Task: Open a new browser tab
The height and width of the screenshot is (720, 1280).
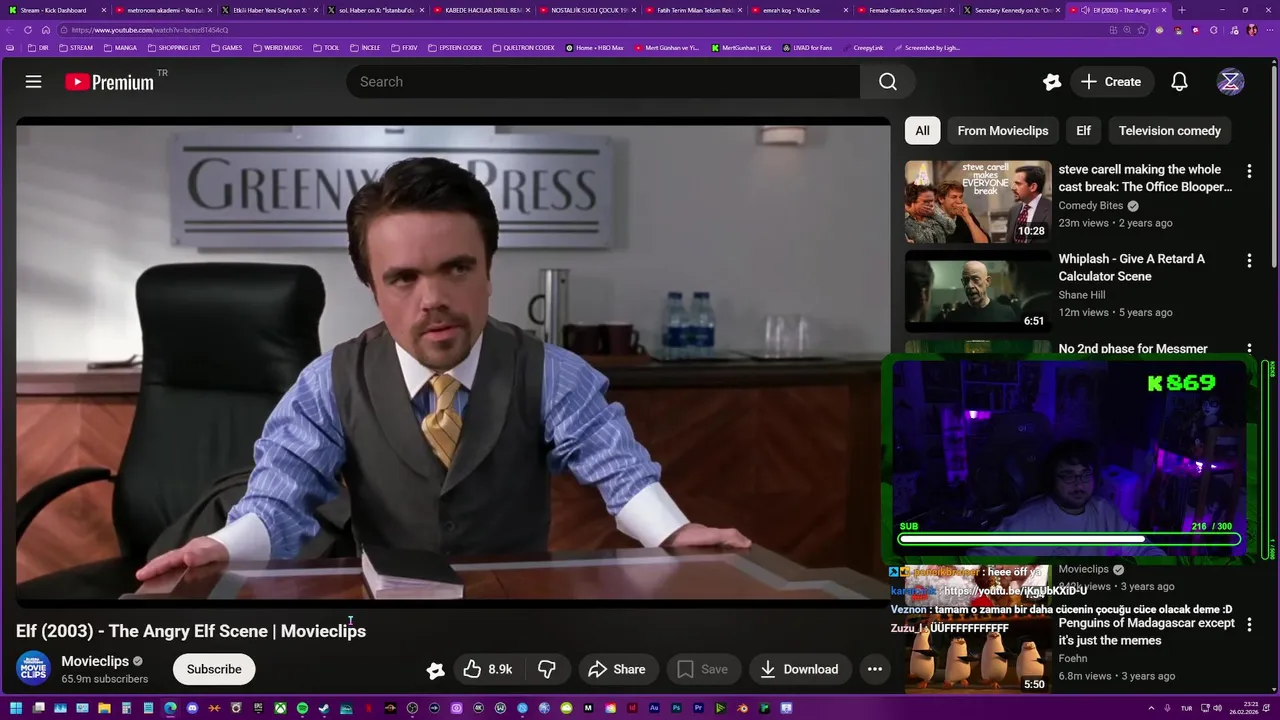Action: click(1182, 10)
